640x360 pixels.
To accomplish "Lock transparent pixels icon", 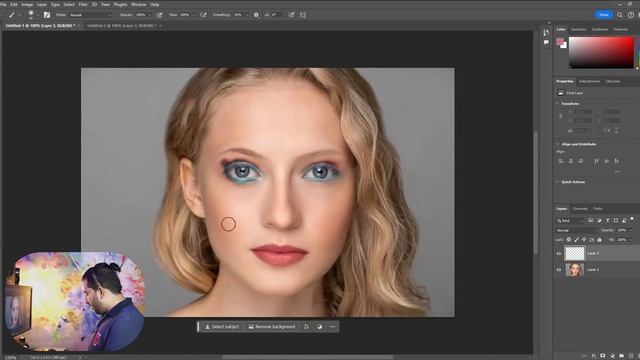I will tap(569, 240).
